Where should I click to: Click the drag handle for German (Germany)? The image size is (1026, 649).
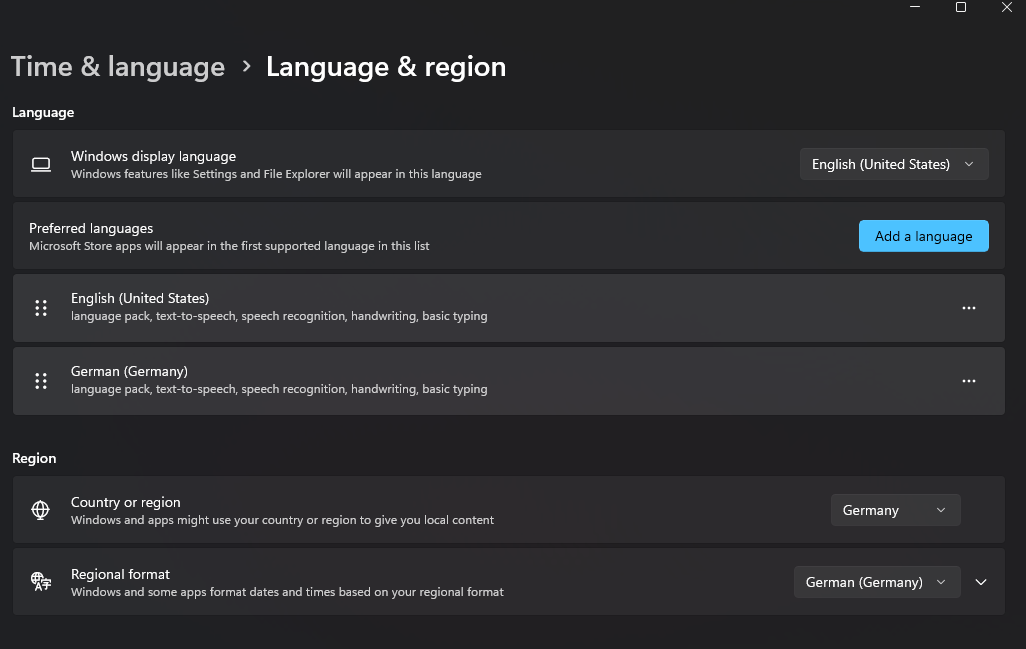click(x=41, y=381)
